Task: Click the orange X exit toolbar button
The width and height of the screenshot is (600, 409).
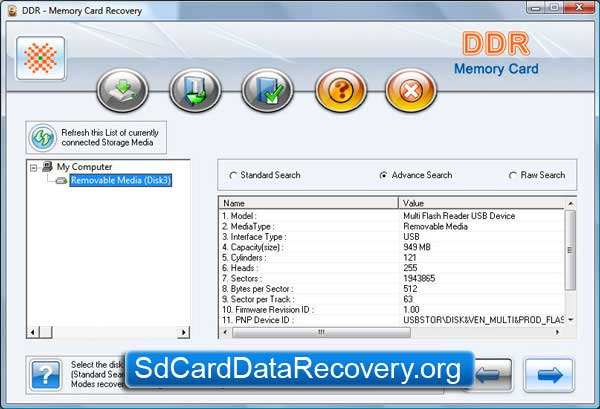Action: (x=411, y=90)
